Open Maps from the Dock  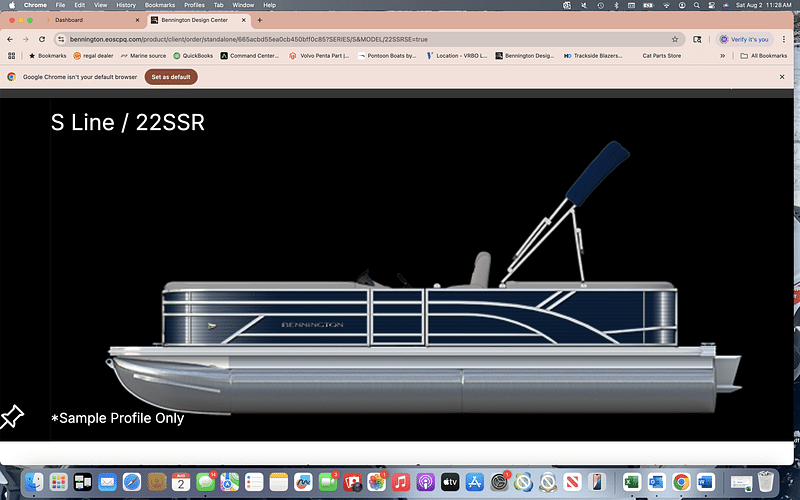coord(230,482)
